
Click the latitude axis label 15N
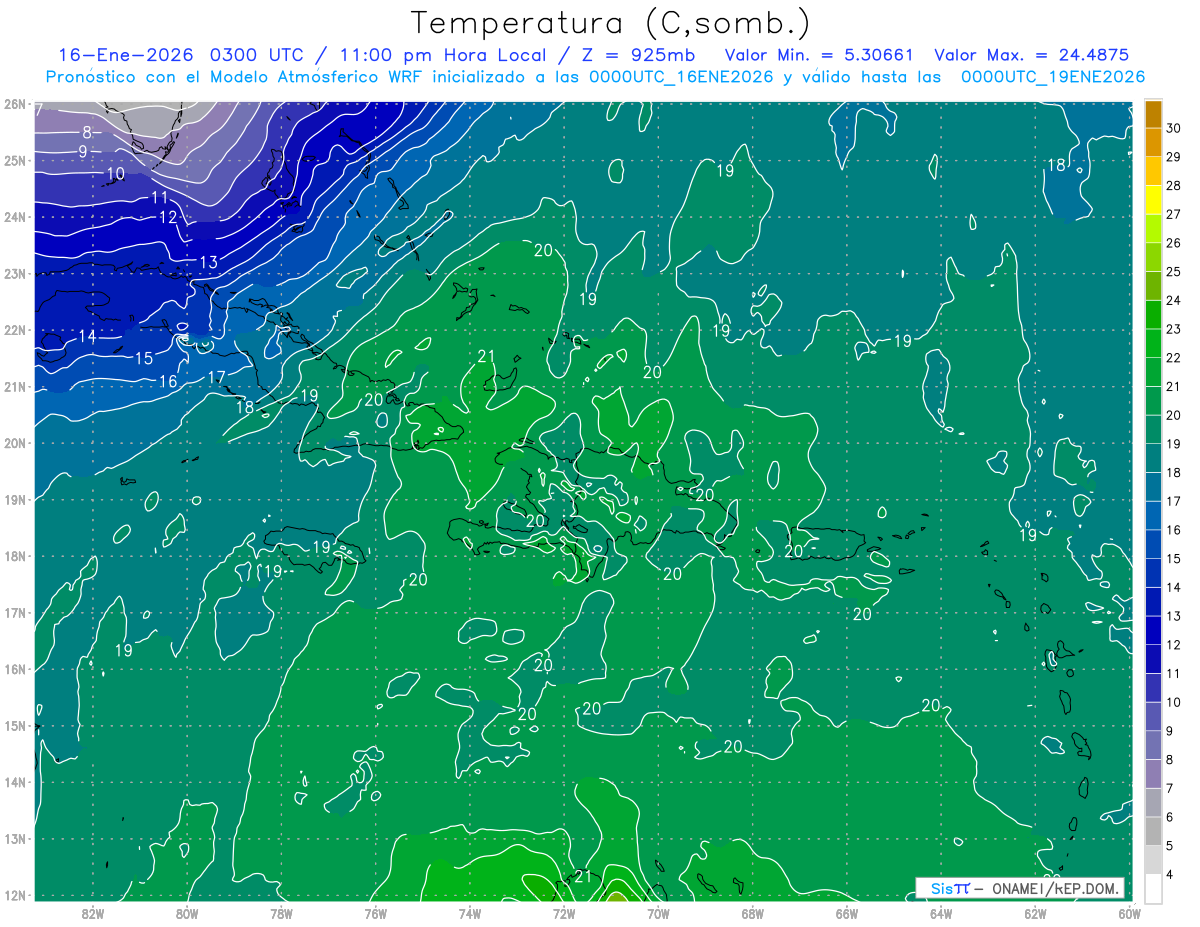pyautogui.click(x=14, y=725)
